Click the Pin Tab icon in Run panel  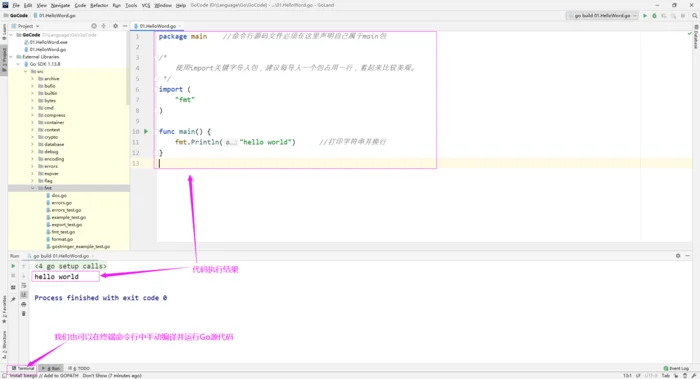coord(13,299)
